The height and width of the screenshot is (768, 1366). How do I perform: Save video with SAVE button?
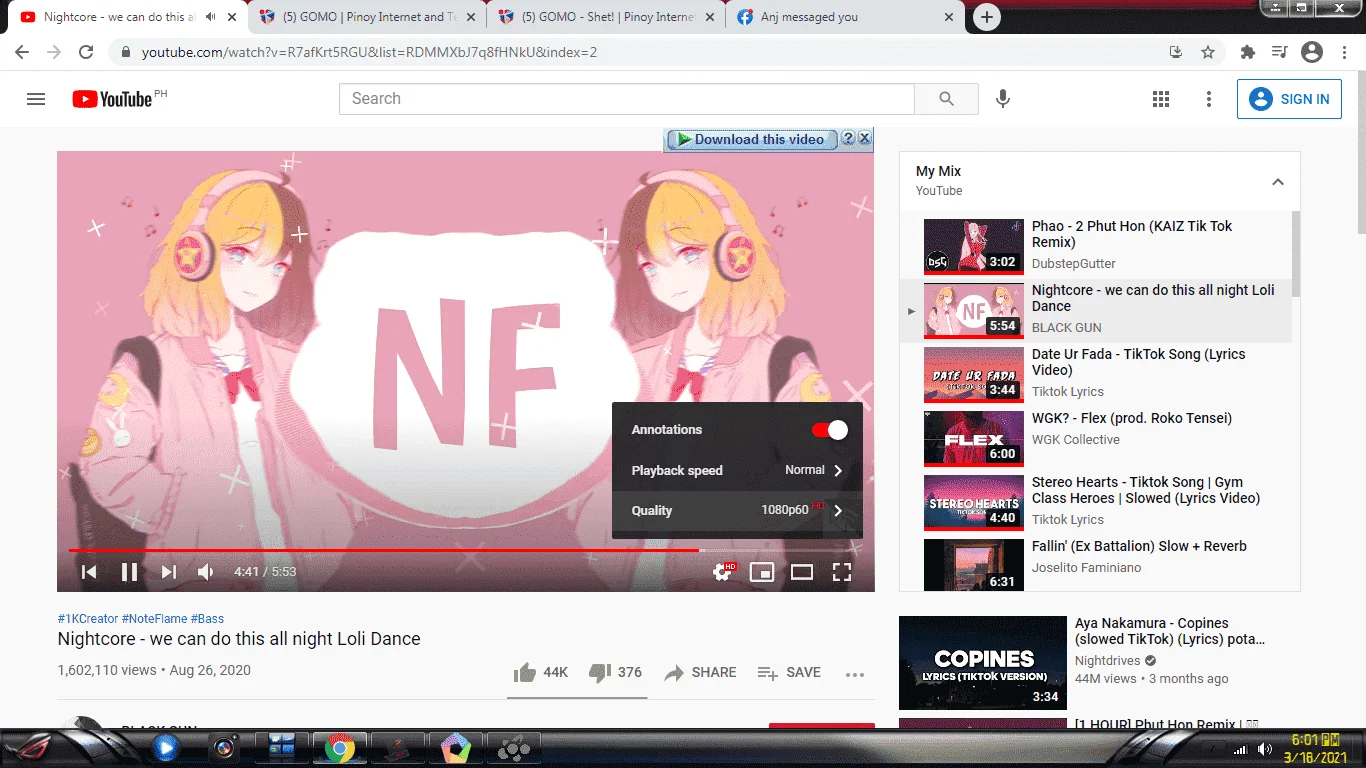[789, 673]
